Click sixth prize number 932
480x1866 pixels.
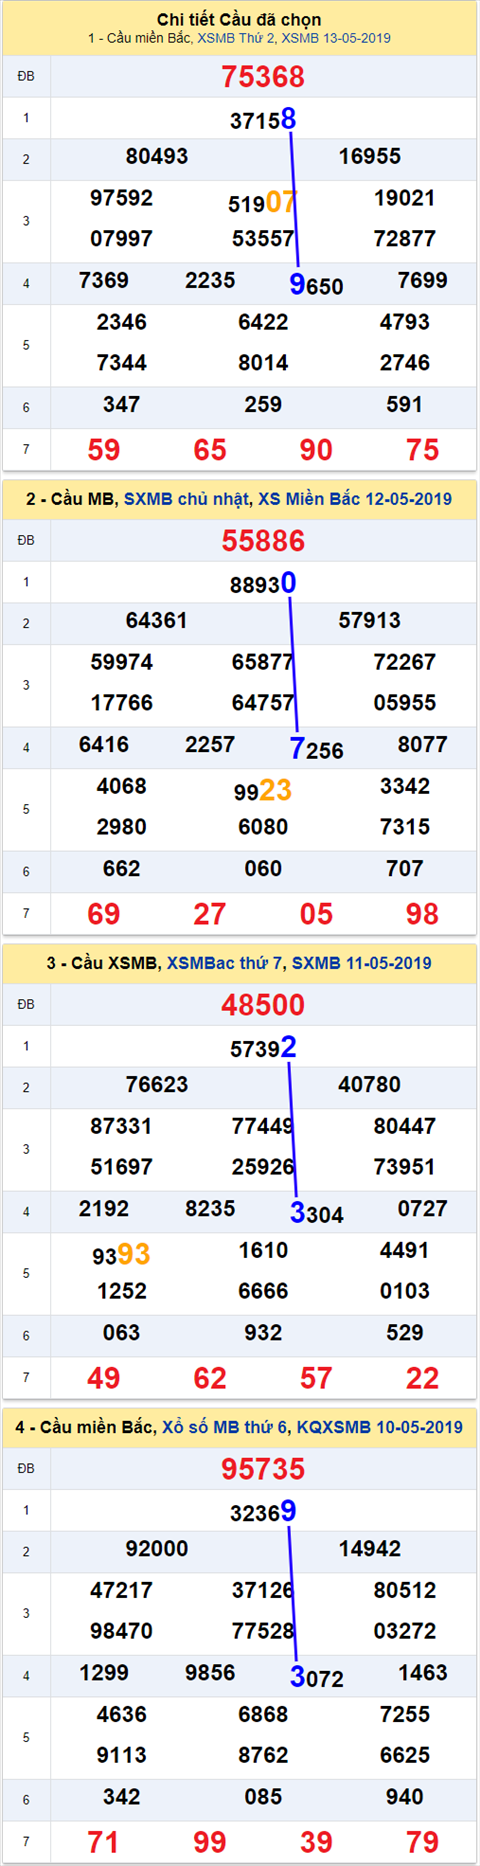click(x=263, y=1332)
